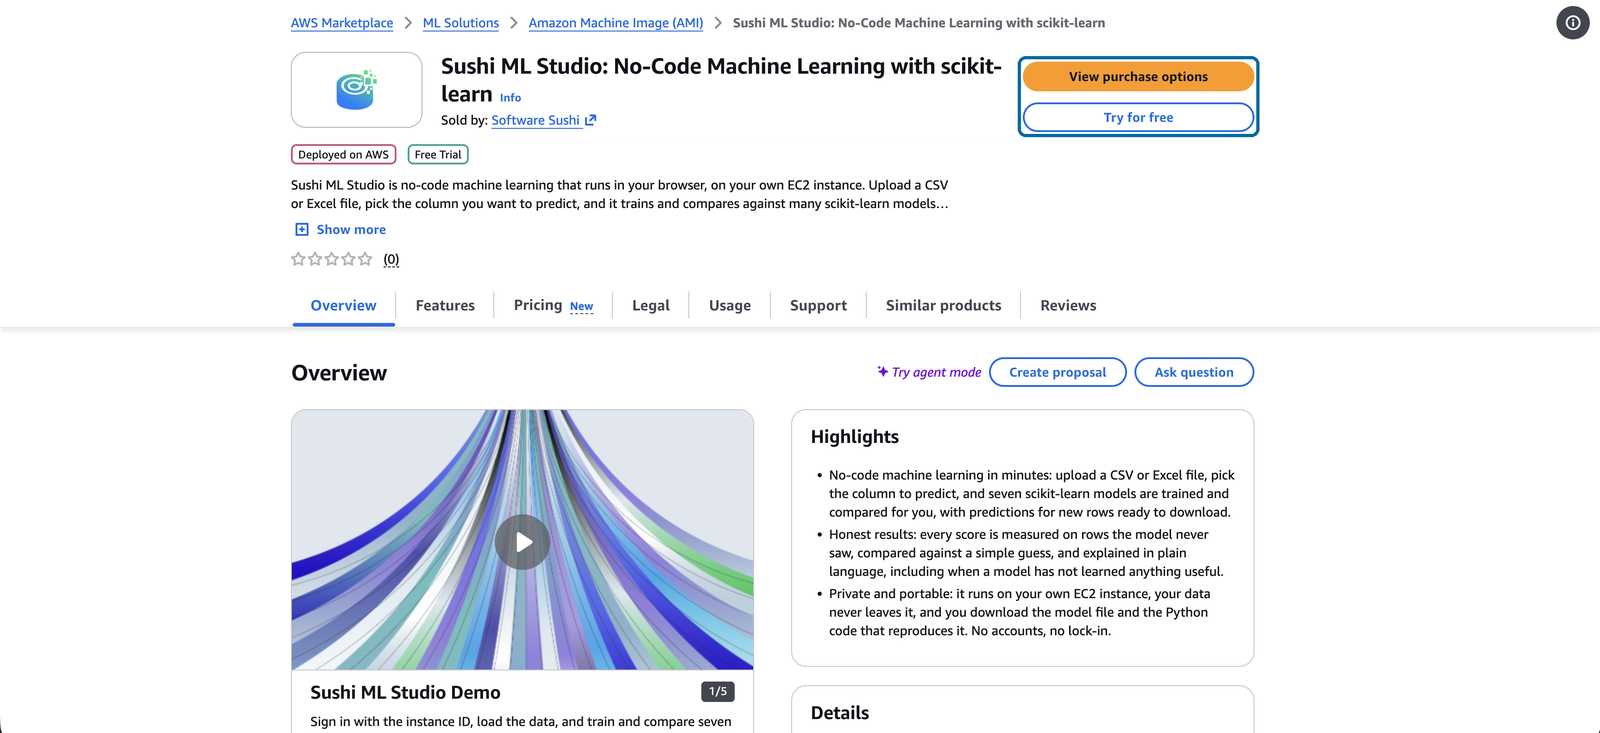Screen dimensions: 1600x733
Task: Click the Sushi ML Studio product logo
Action: [x=356, y=90]
